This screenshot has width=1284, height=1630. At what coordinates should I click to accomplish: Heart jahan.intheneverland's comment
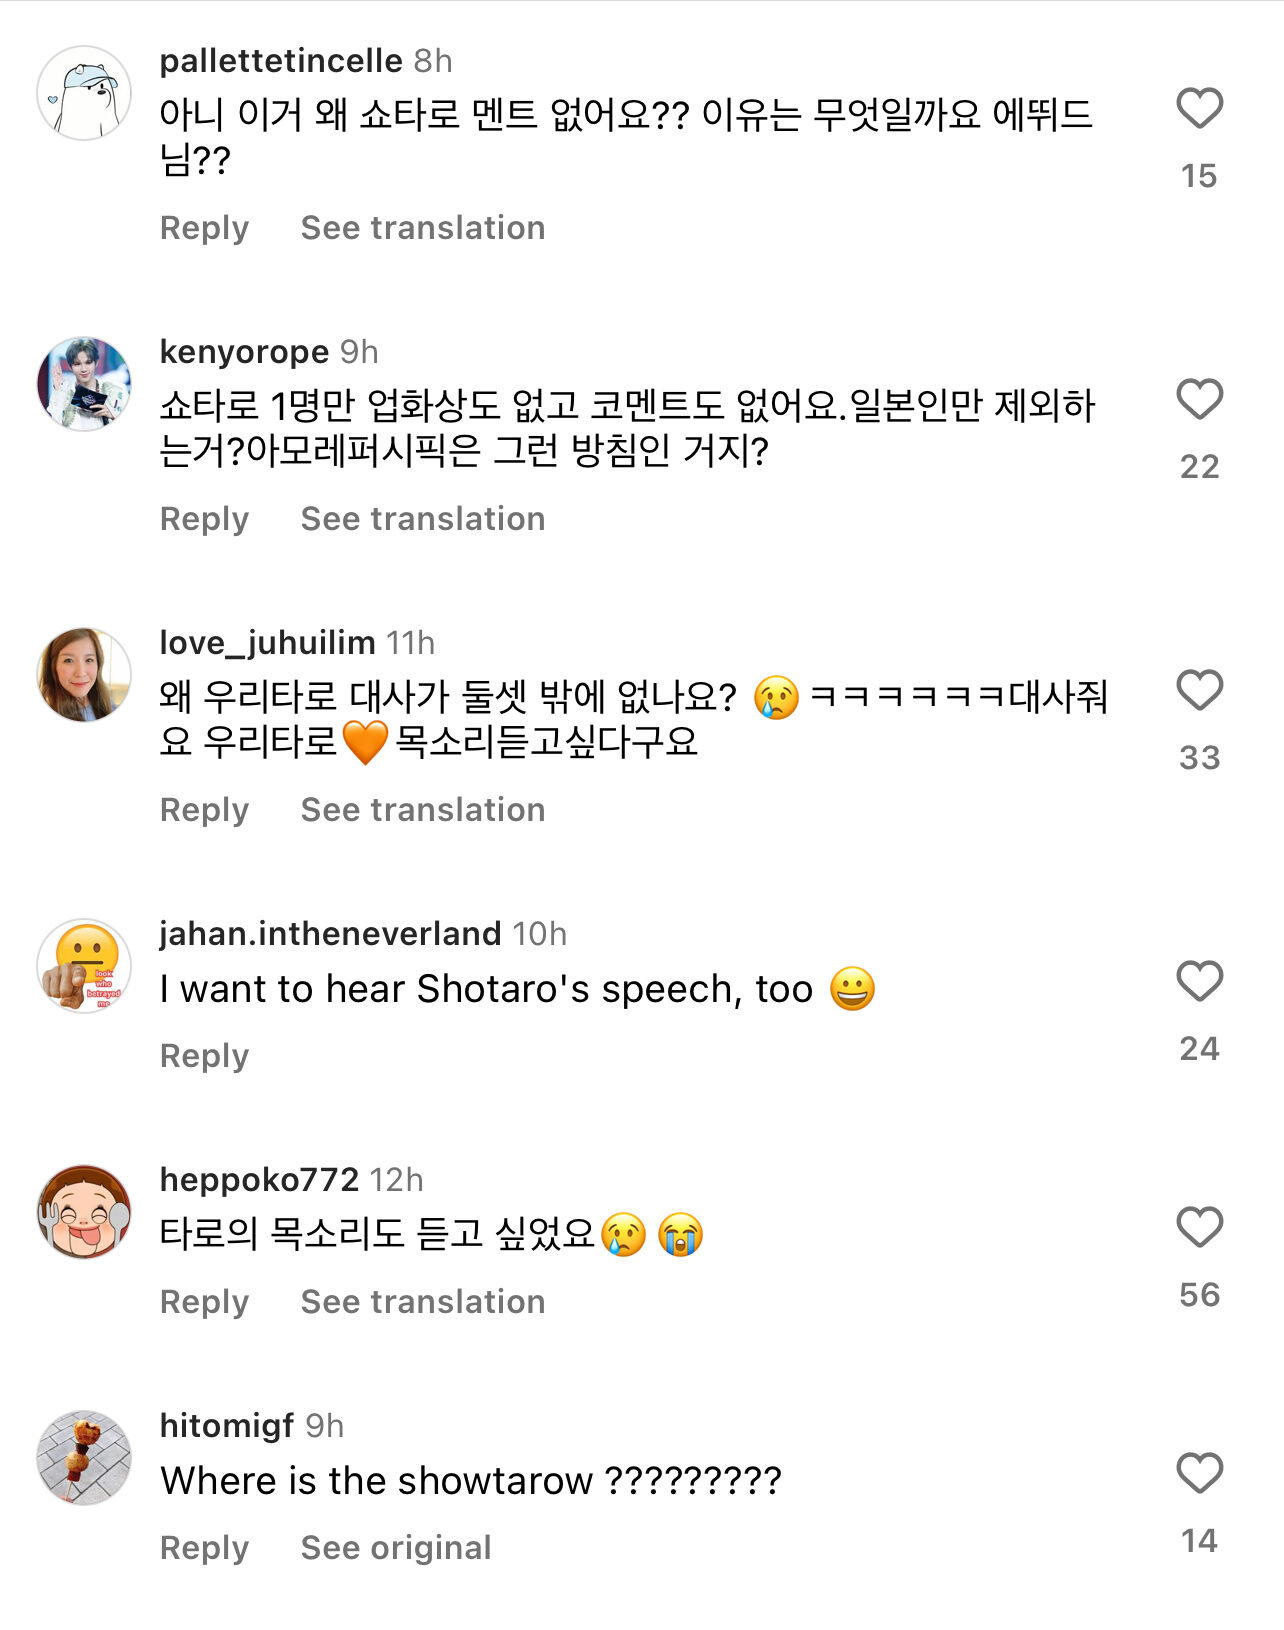(1199, 982)
